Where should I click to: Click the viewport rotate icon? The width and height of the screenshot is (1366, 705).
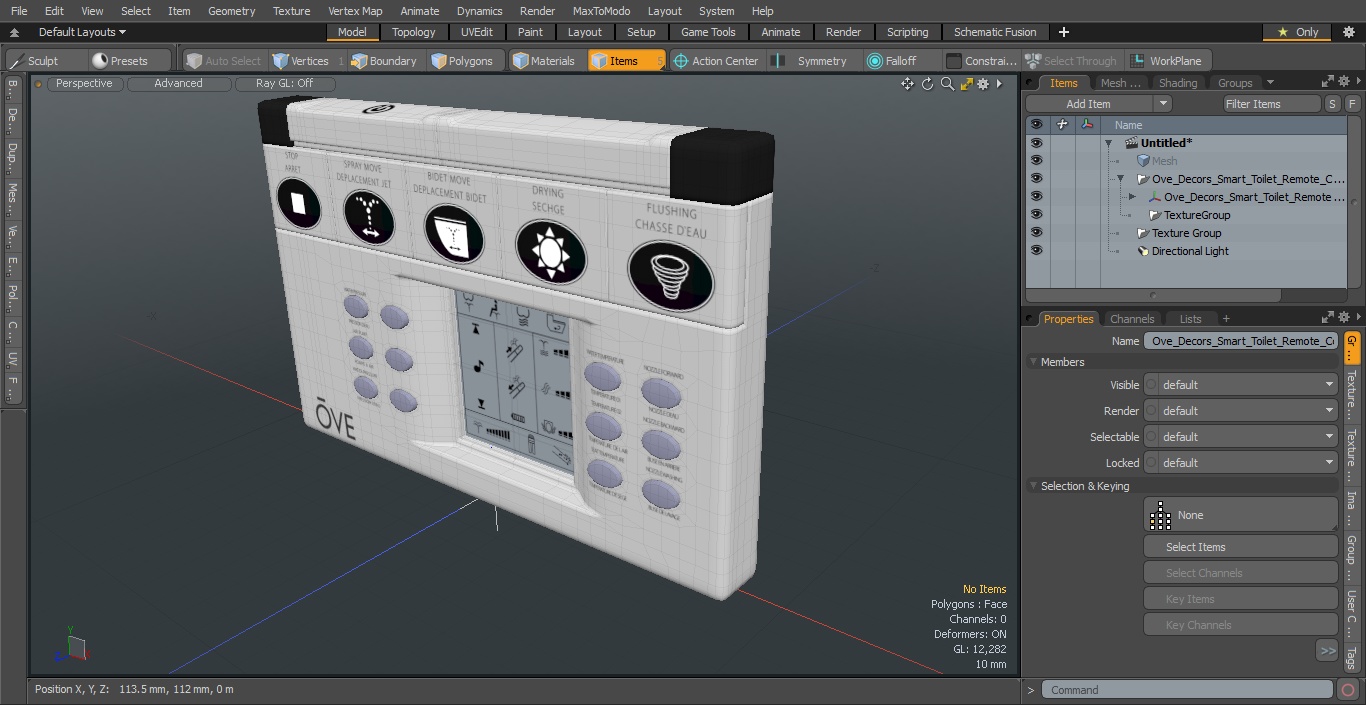[x=927, y=84]
